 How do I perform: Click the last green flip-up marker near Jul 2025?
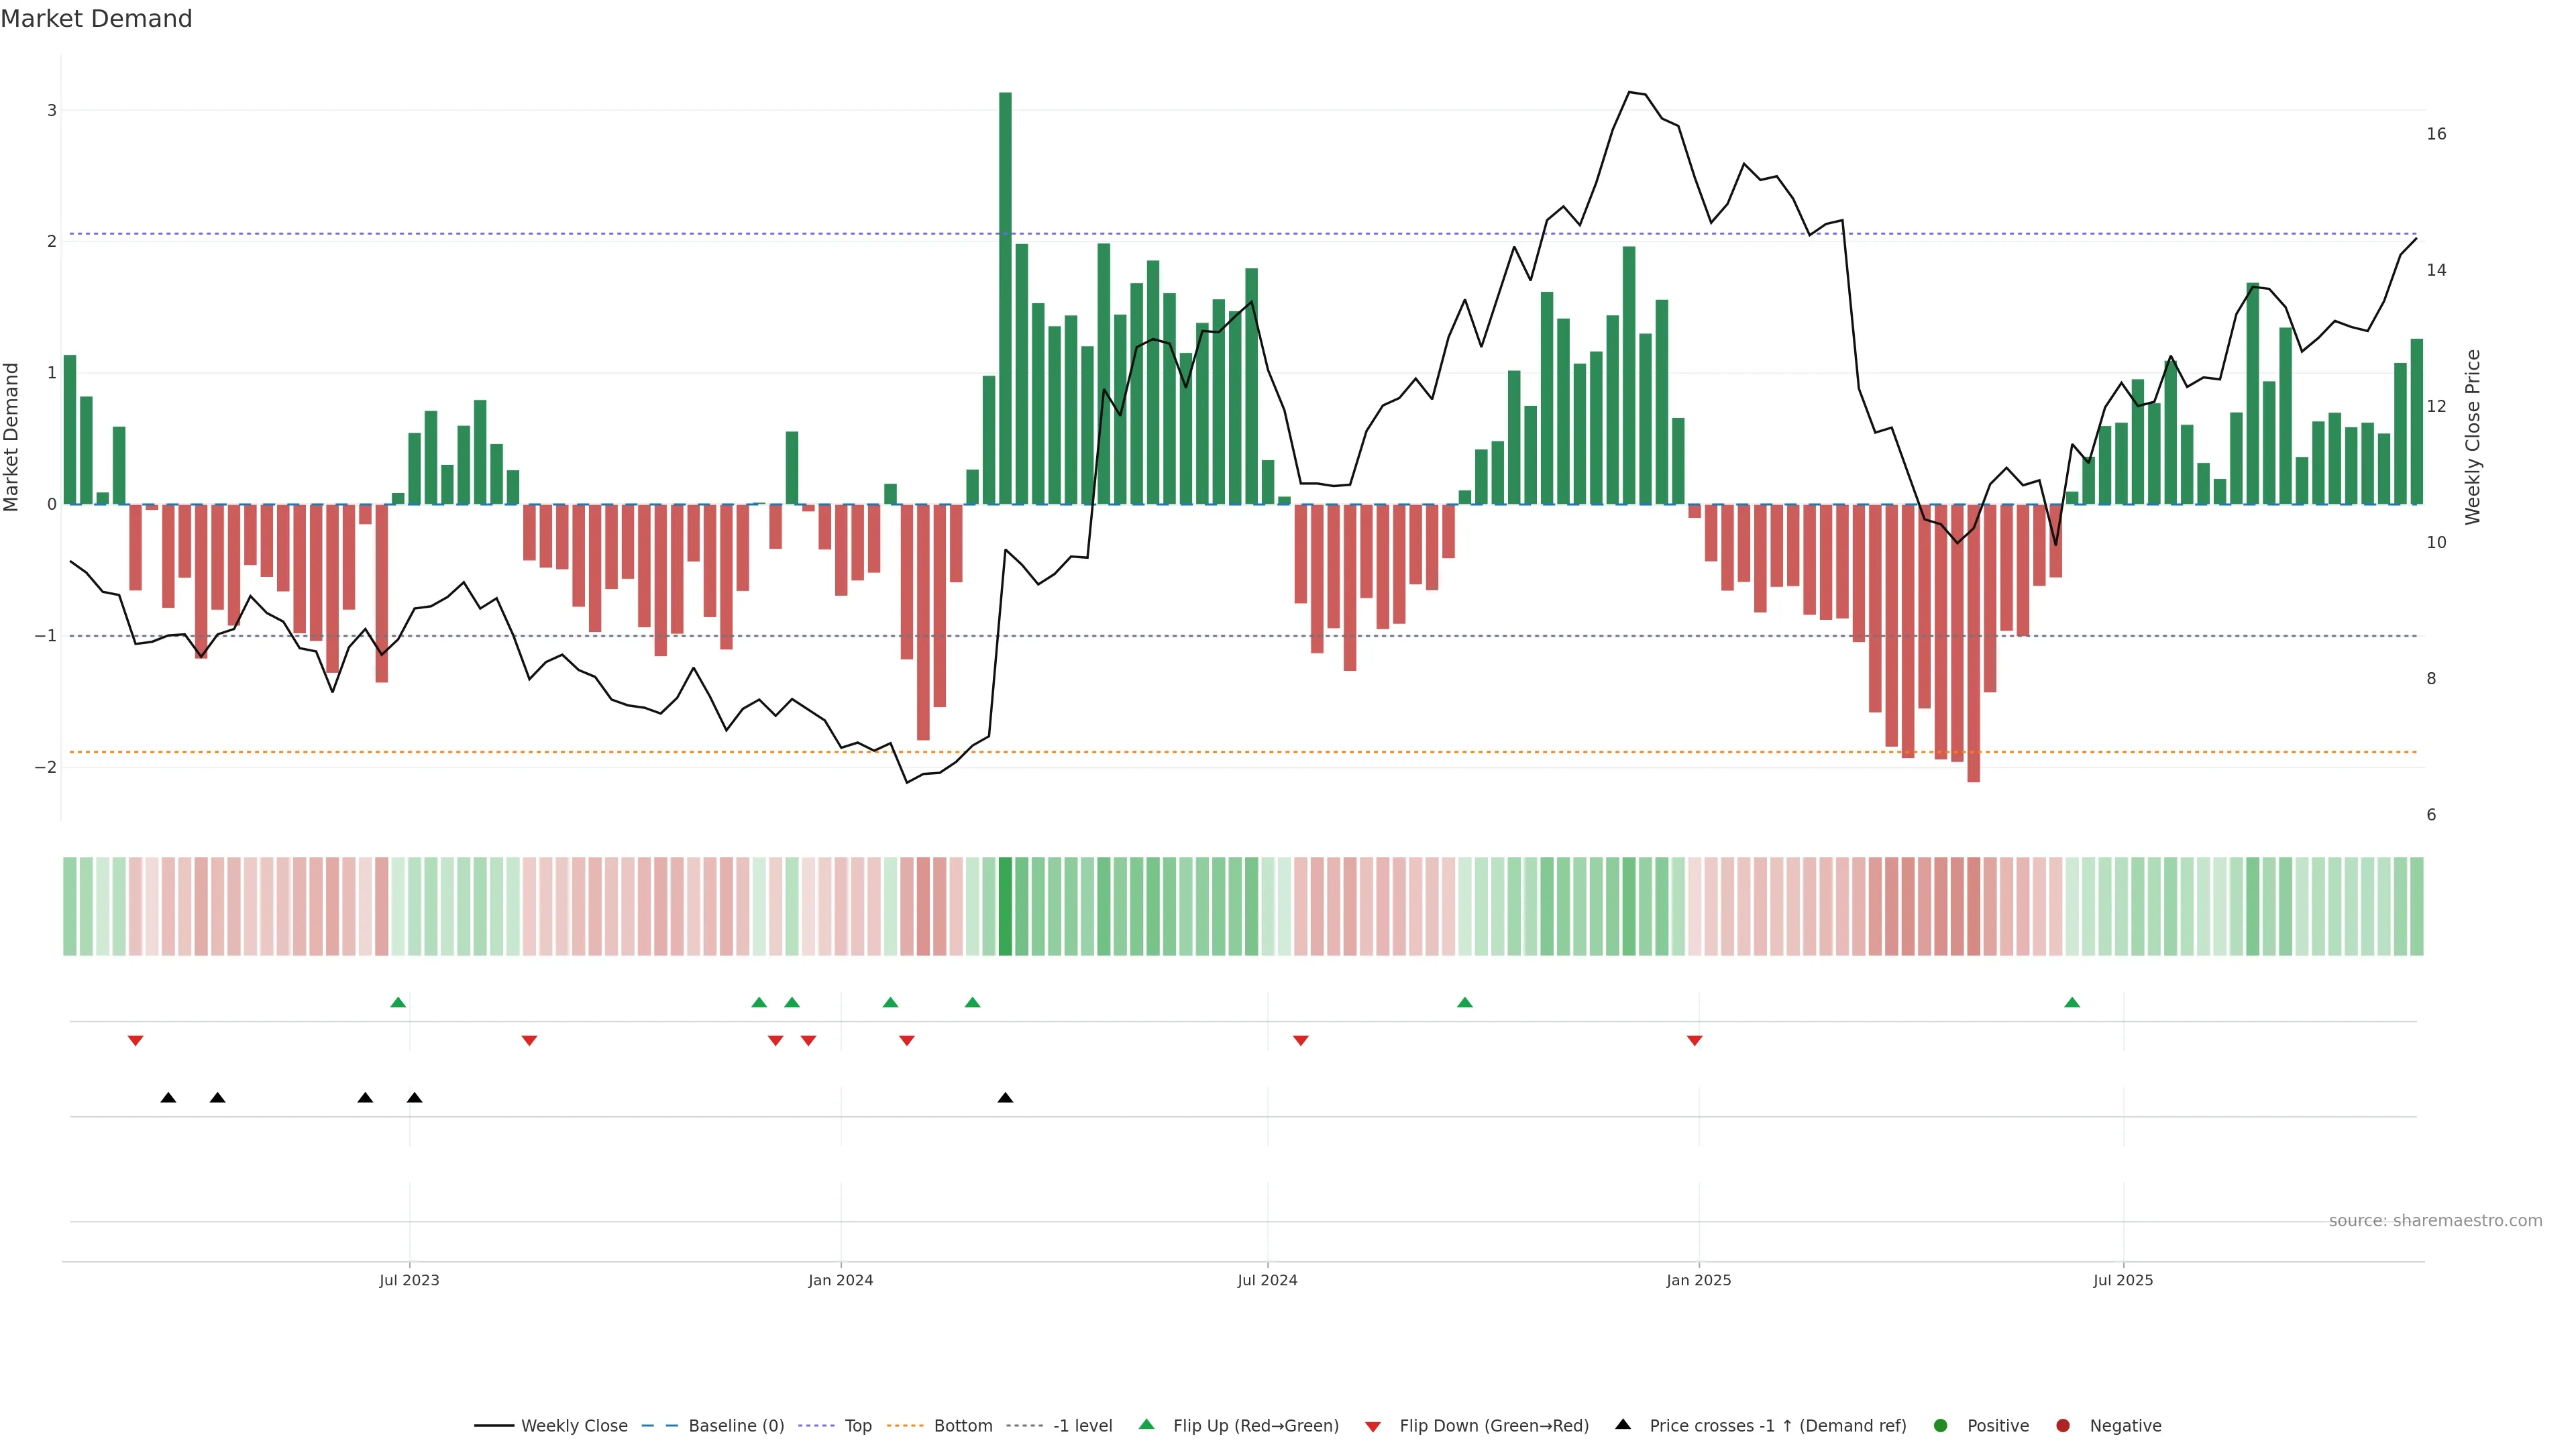(2072, 1003)
